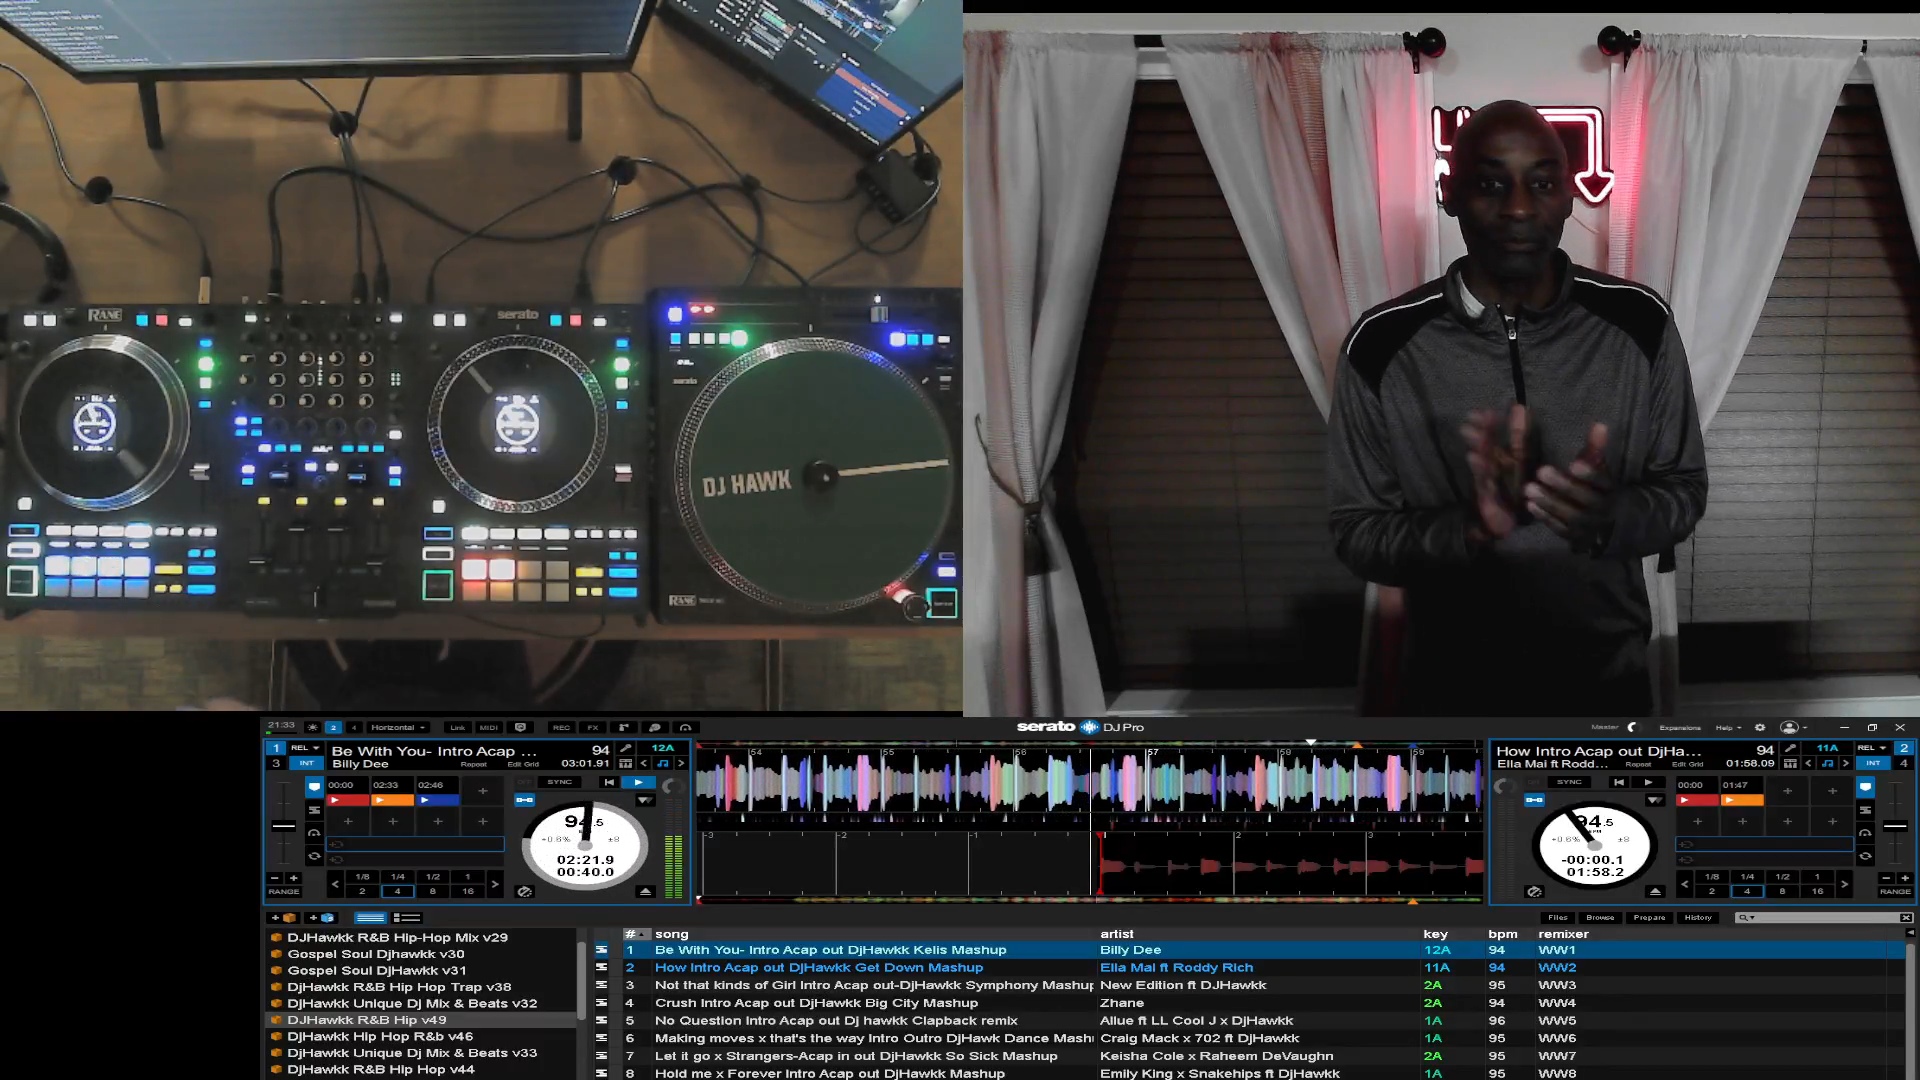This screenshot has height=1080, width=1920.
Task: Open the sampler panel icon in top toolbar
Action: coord(623,728)
